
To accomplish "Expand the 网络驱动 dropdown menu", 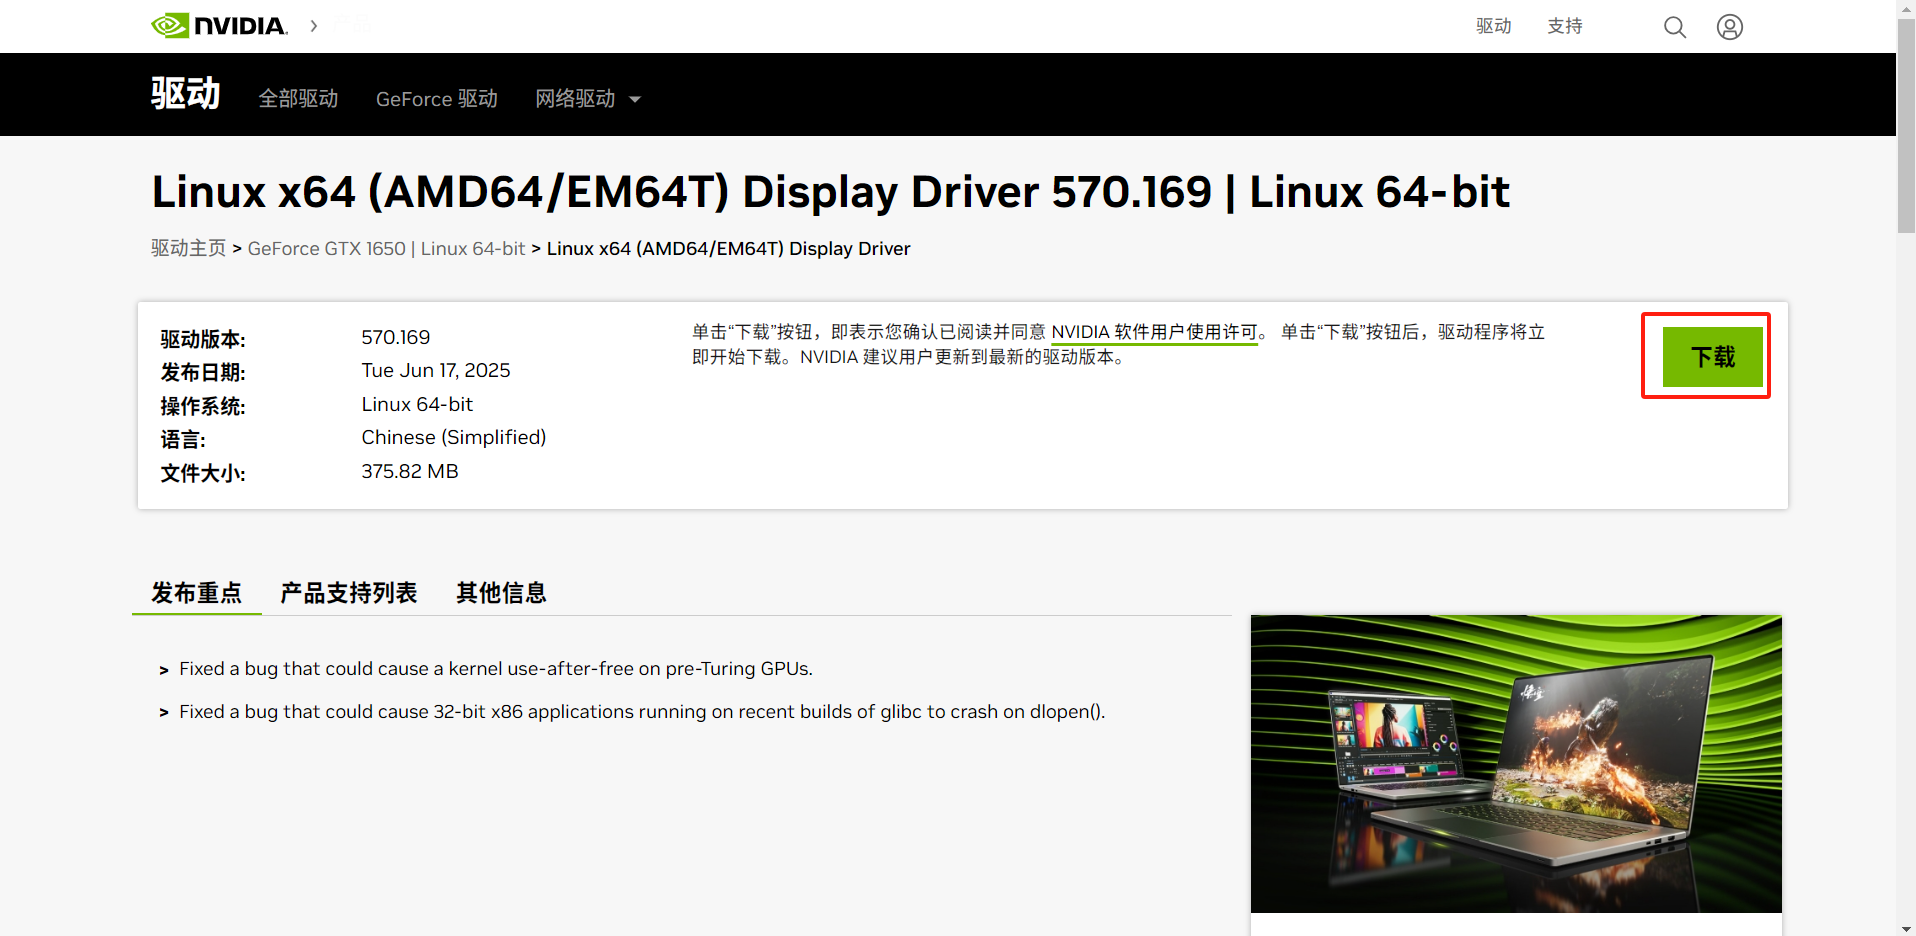I will (x=588, y=99).
